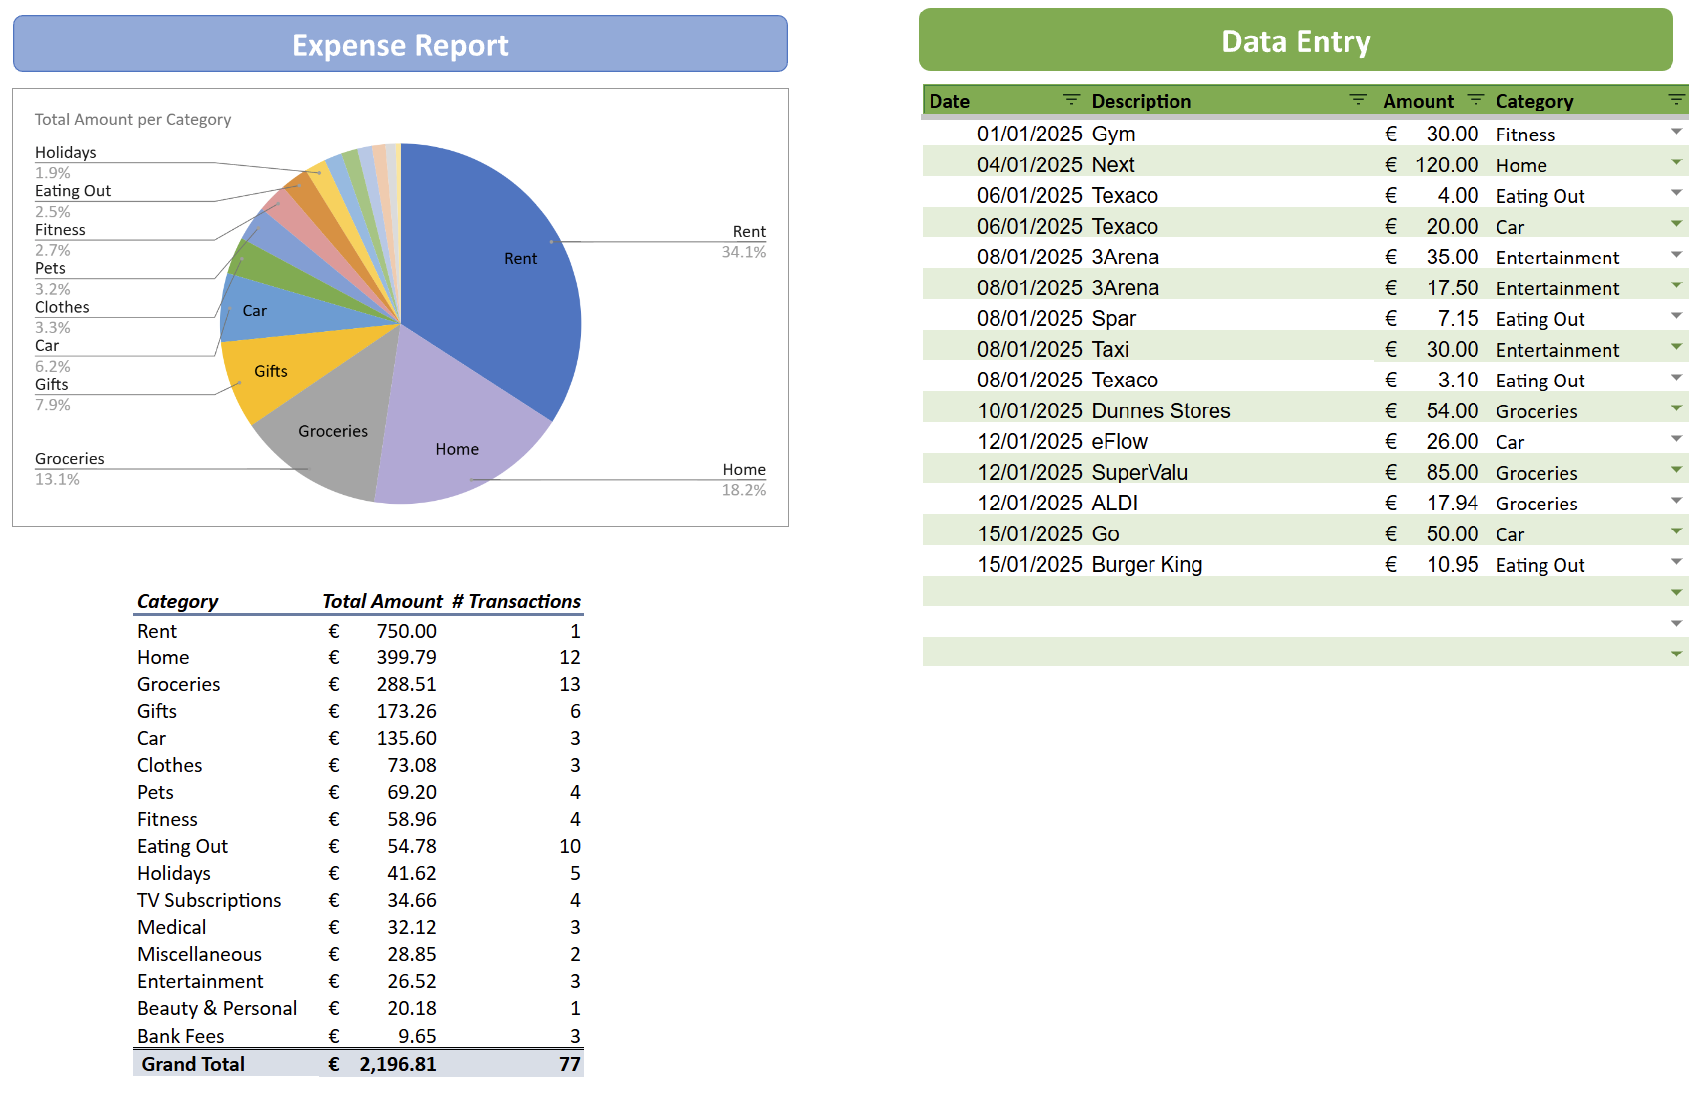The height and width of the screenshot is (1096, 1689).
Task: Open the Category column filter
Action: click(1676, 100)
